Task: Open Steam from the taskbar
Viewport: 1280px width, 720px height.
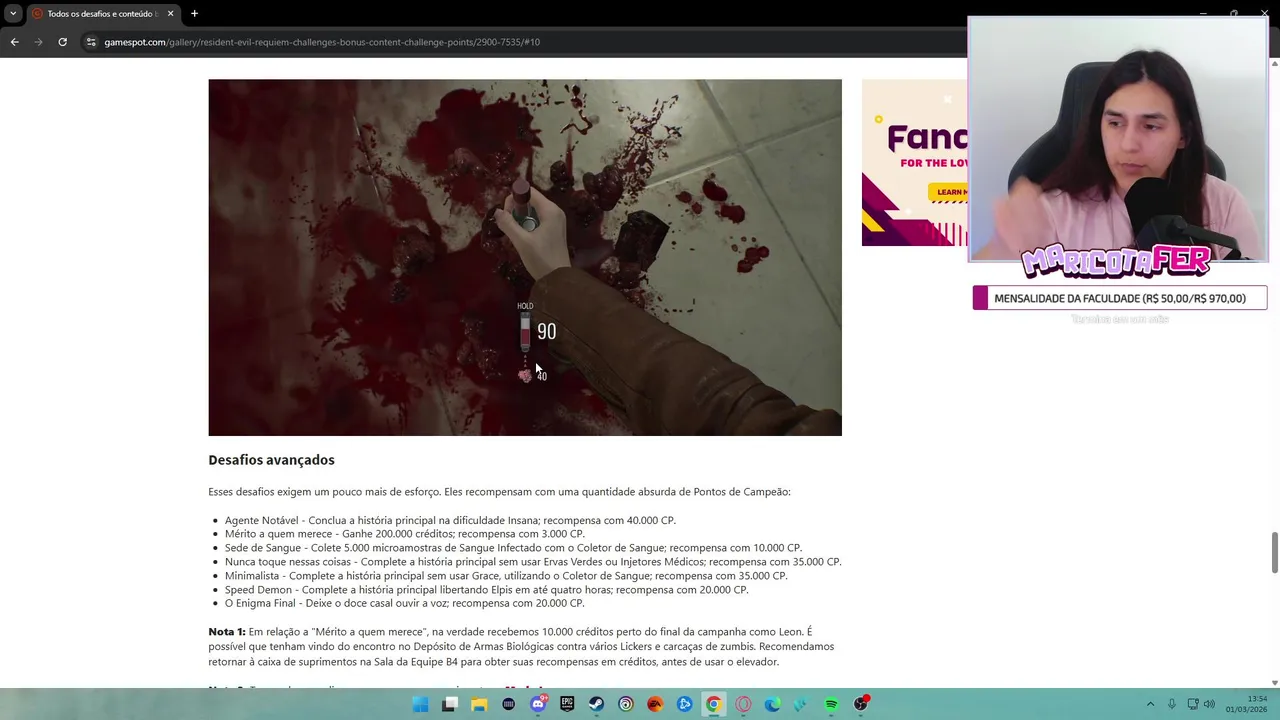Action: click(596, 704)
